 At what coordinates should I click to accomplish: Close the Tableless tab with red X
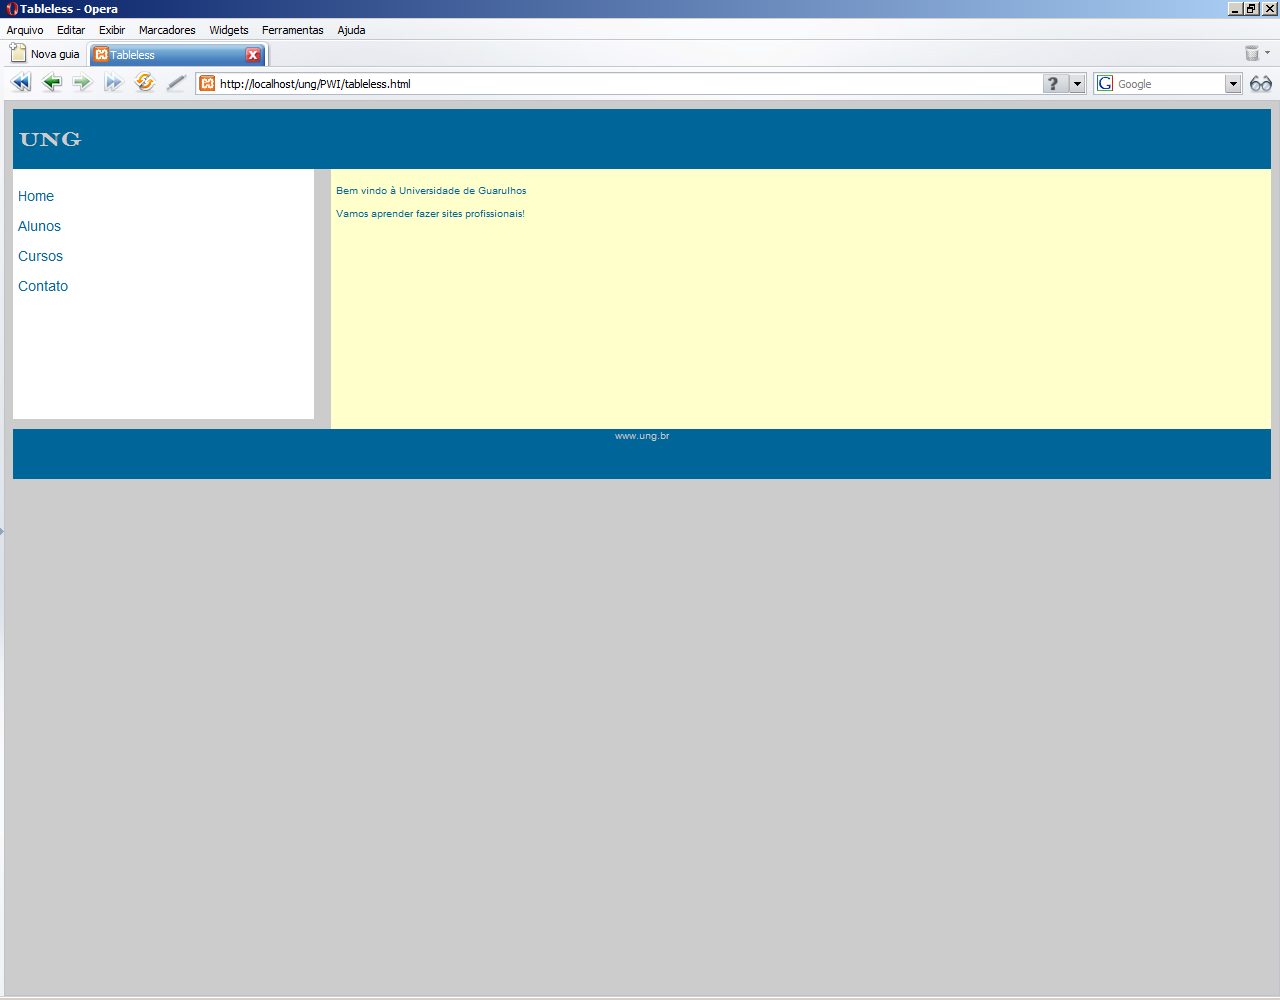[x=253, y=55]
